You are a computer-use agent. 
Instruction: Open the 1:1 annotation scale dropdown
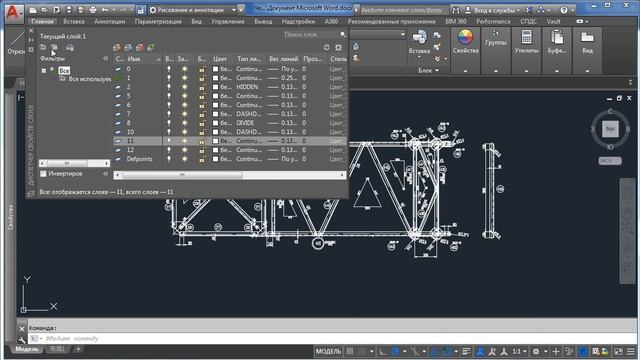coord(519,351)
